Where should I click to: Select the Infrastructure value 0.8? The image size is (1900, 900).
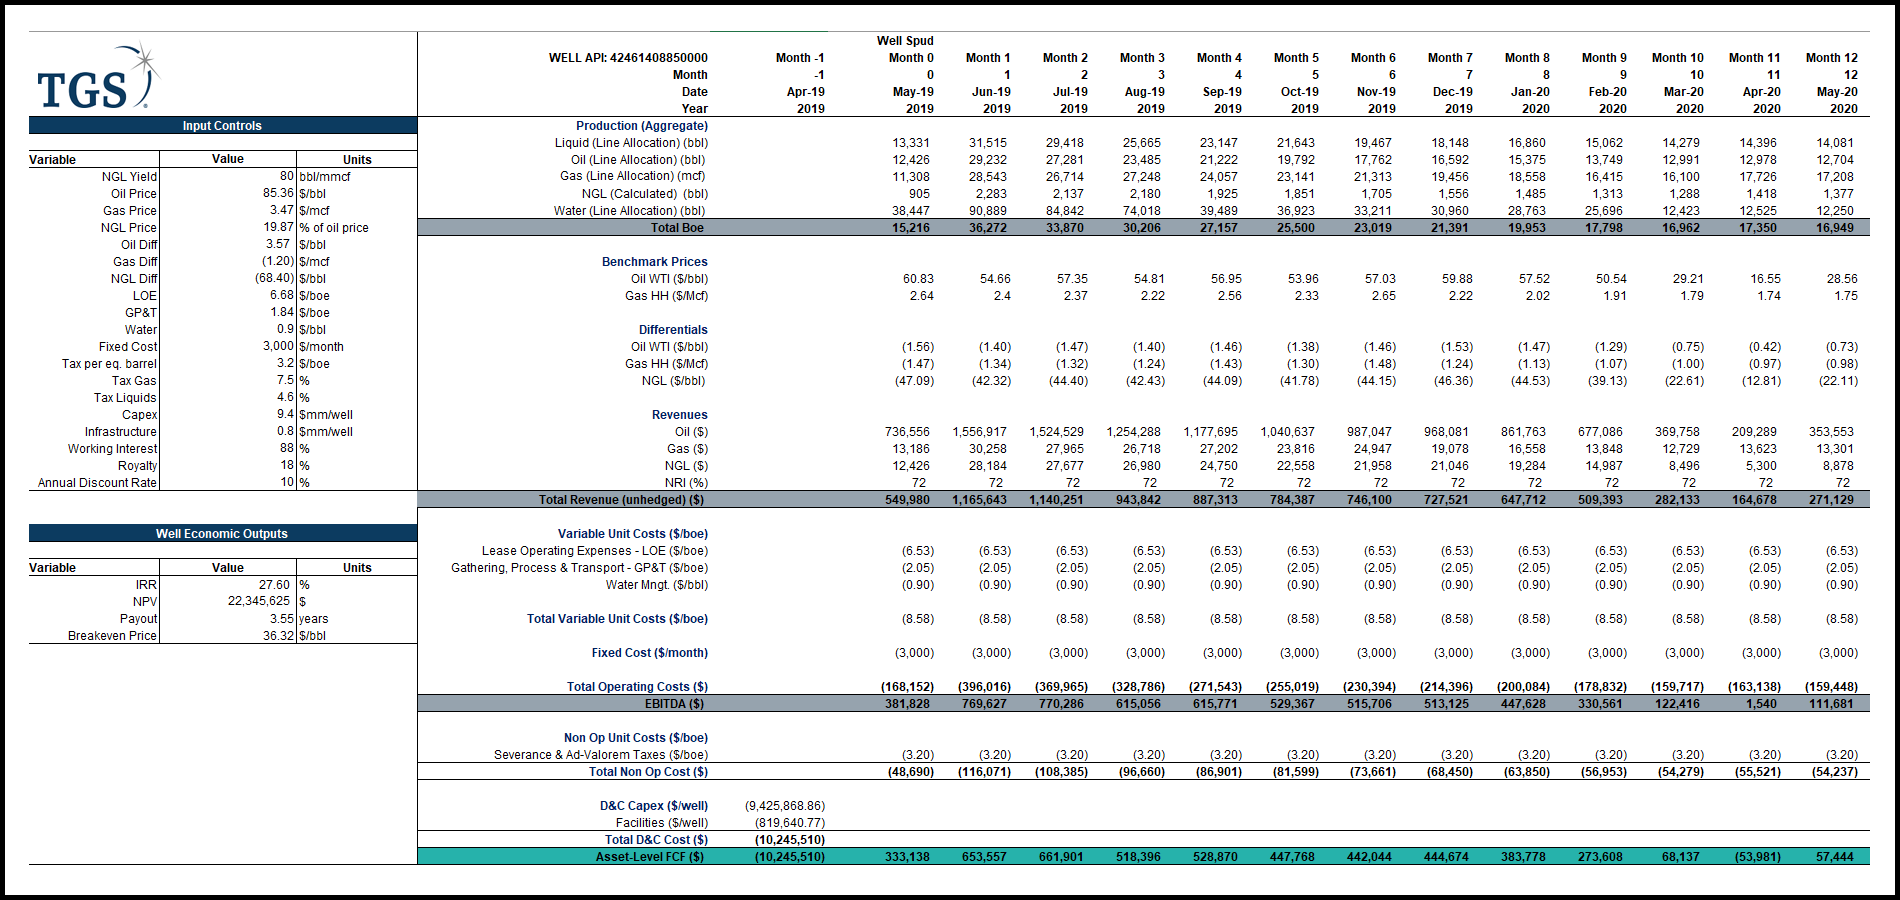(x=285, y=432)
